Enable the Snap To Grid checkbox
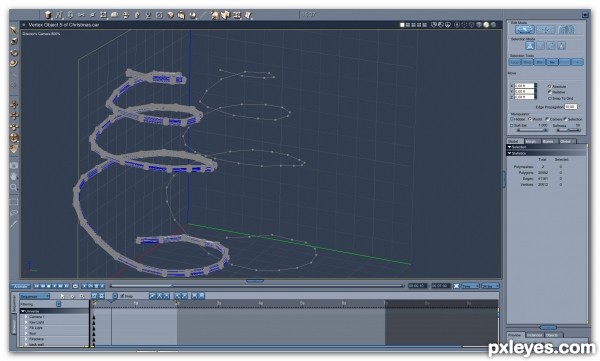This screenshot has width=600, height=361. coord(550,98)
